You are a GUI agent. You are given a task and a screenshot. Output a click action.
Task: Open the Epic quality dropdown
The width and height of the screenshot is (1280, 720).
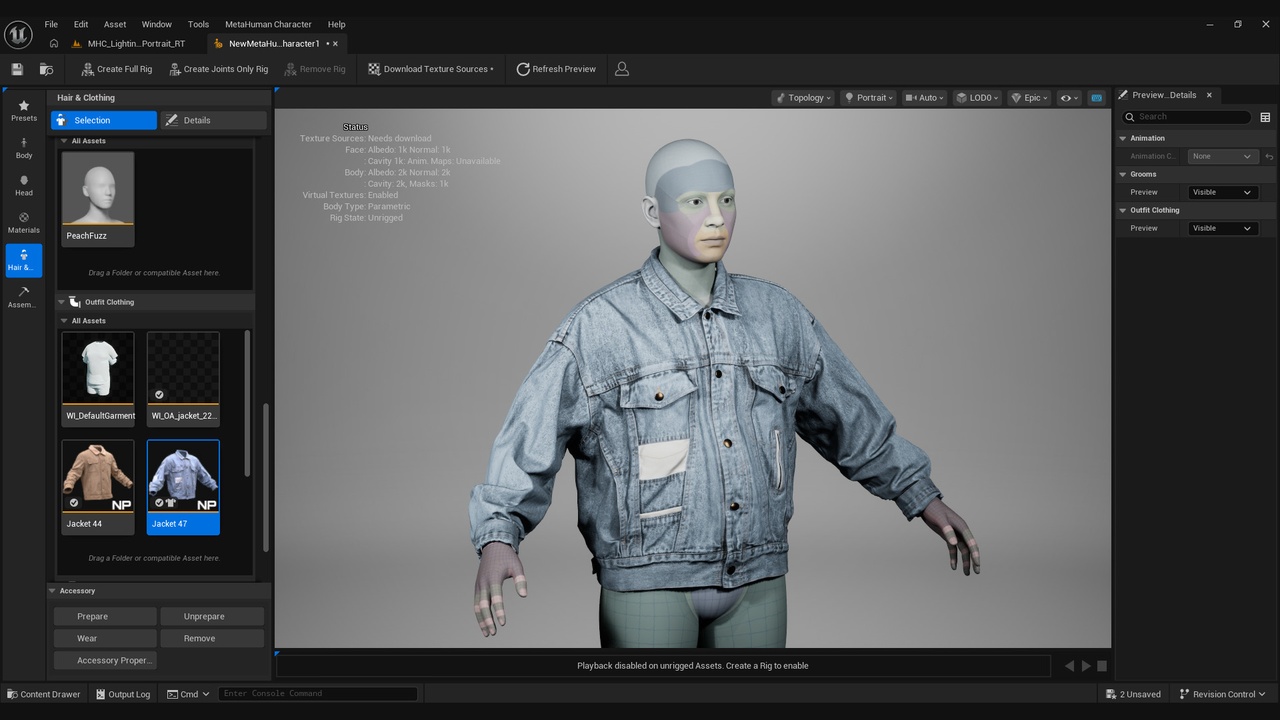(x=1030, y=98)
